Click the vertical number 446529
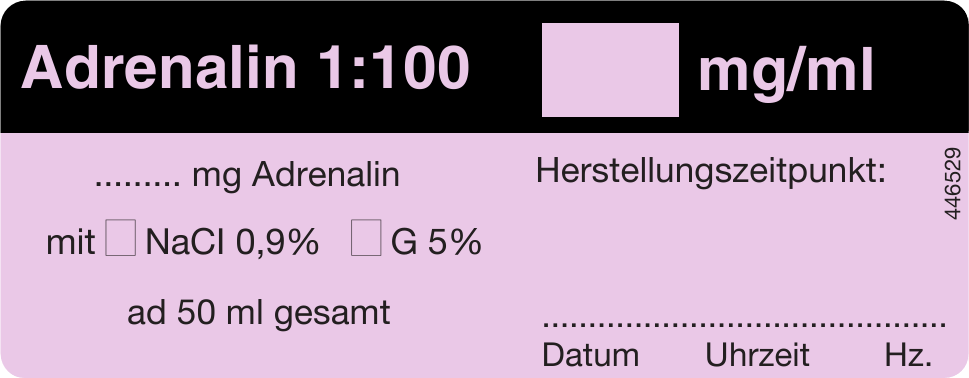This screenshot has height=378, width=969. point(953,183)
